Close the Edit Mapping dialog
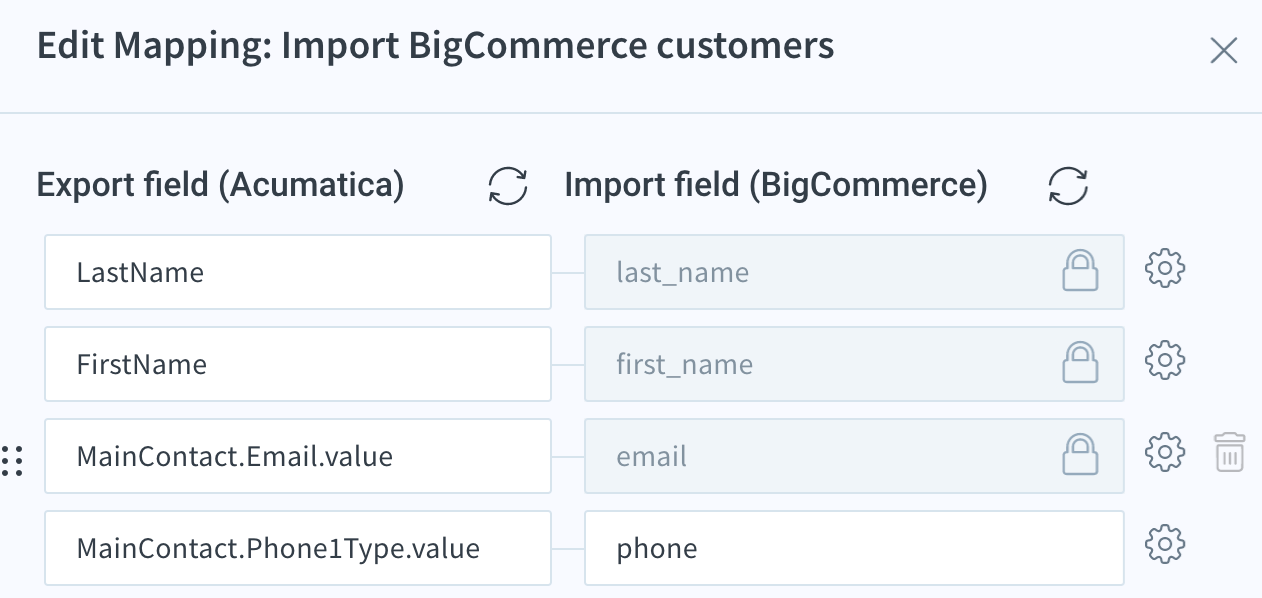 click(1224, 50)
